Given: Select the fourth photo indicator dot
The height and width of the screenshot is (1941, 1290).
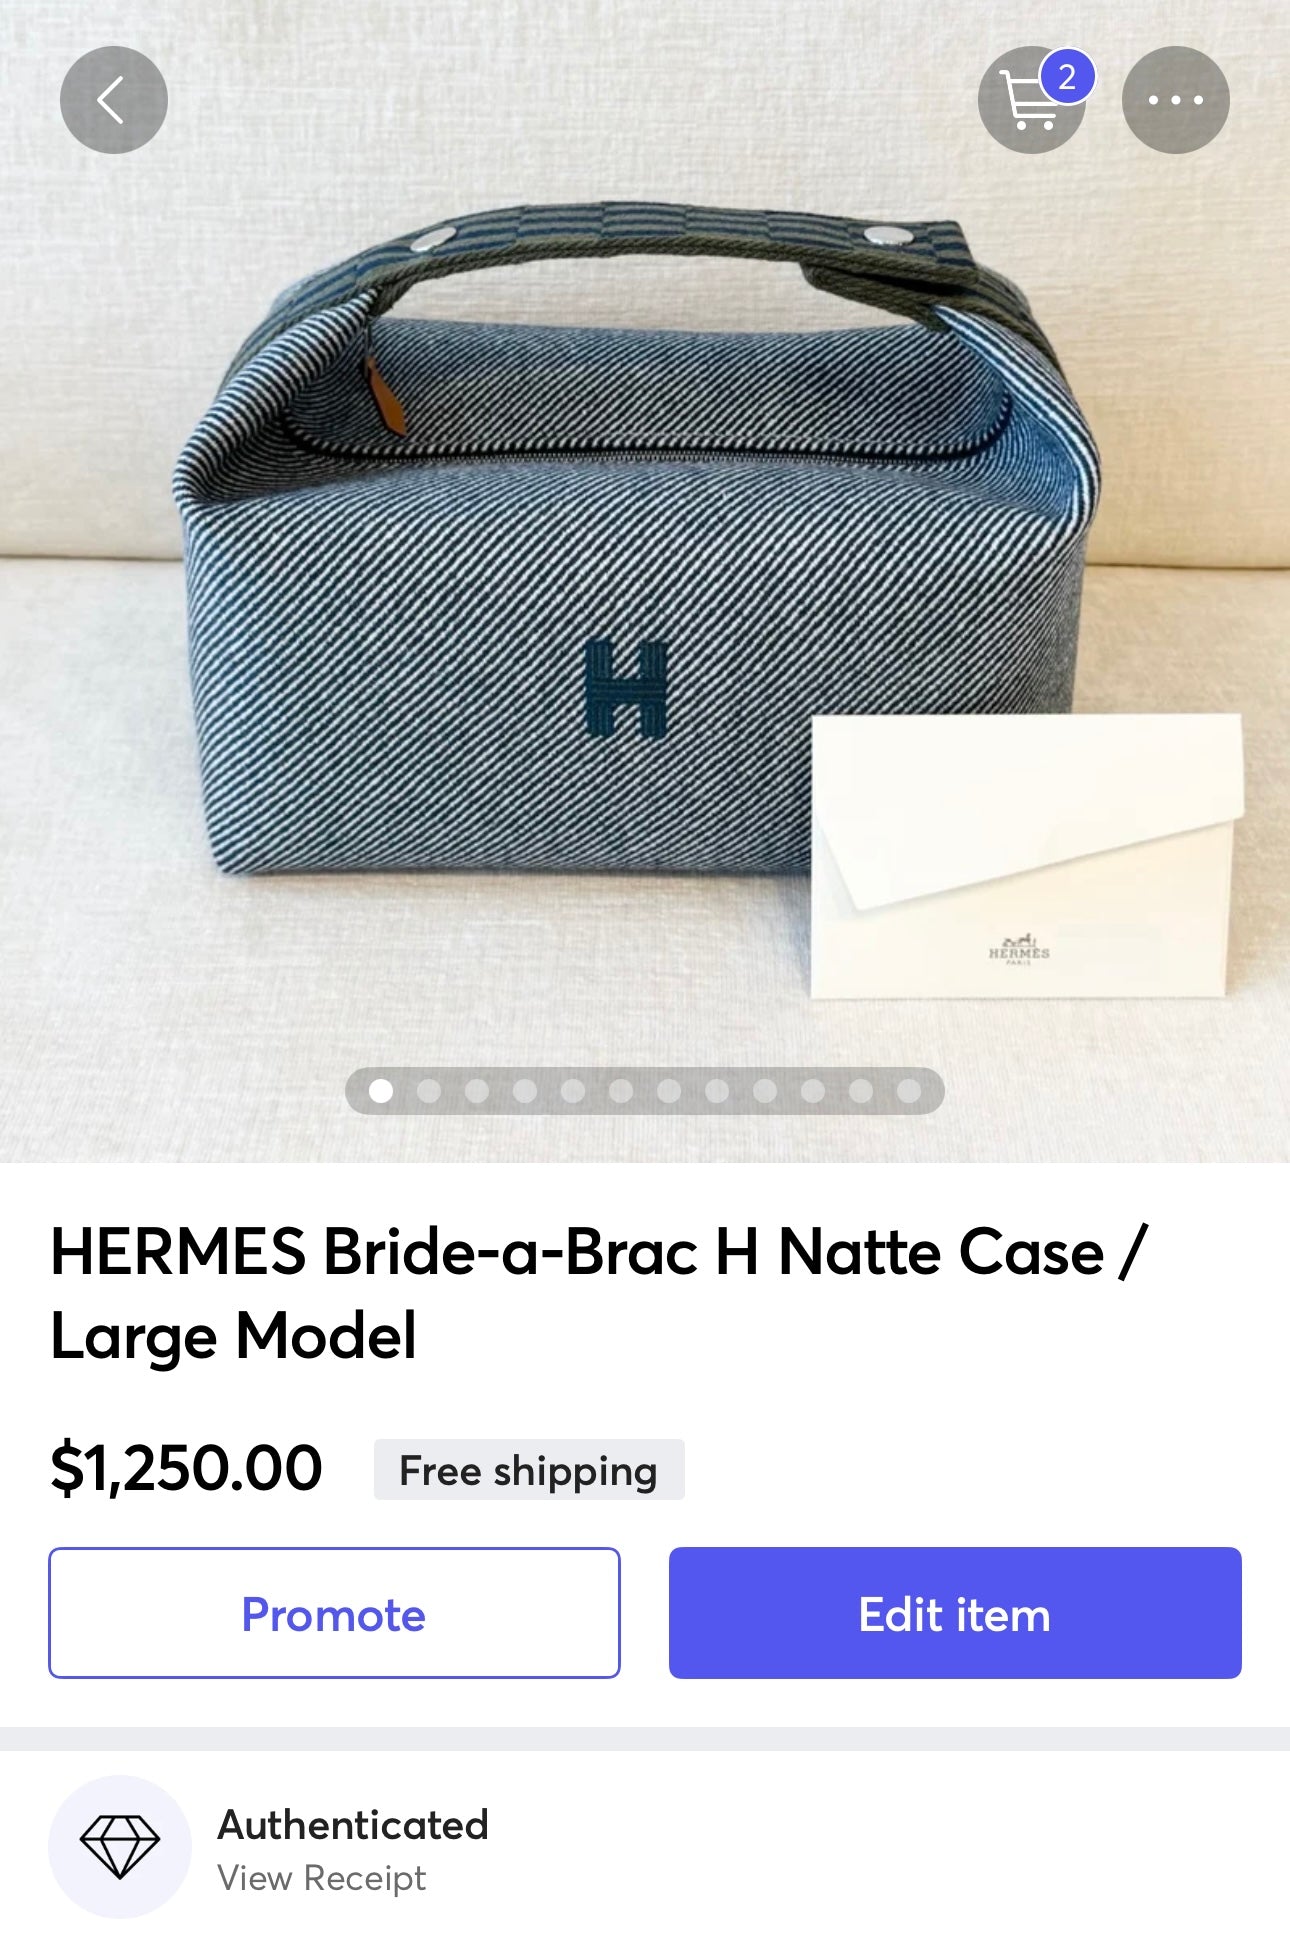Looking at the screenshot, I should pyautogui.click(x=525, y=1091).
